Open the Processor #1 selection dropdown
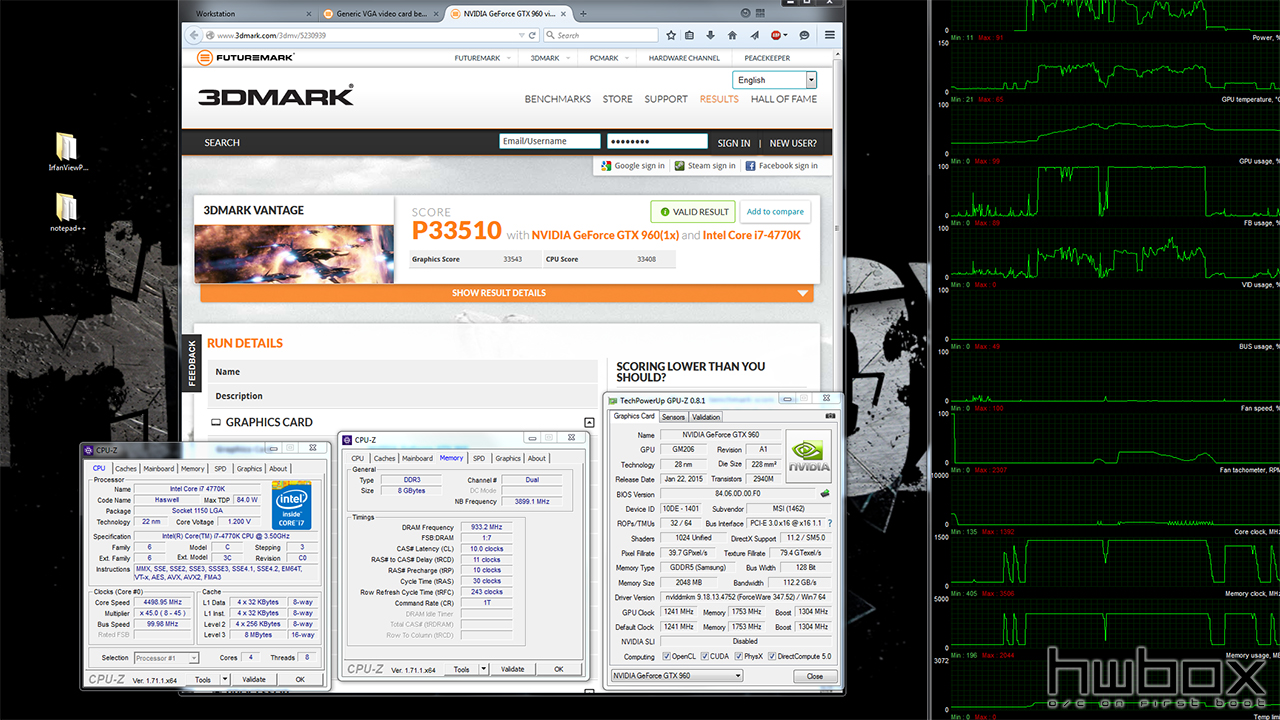The image size is (1280, 720). coord(166,658)
